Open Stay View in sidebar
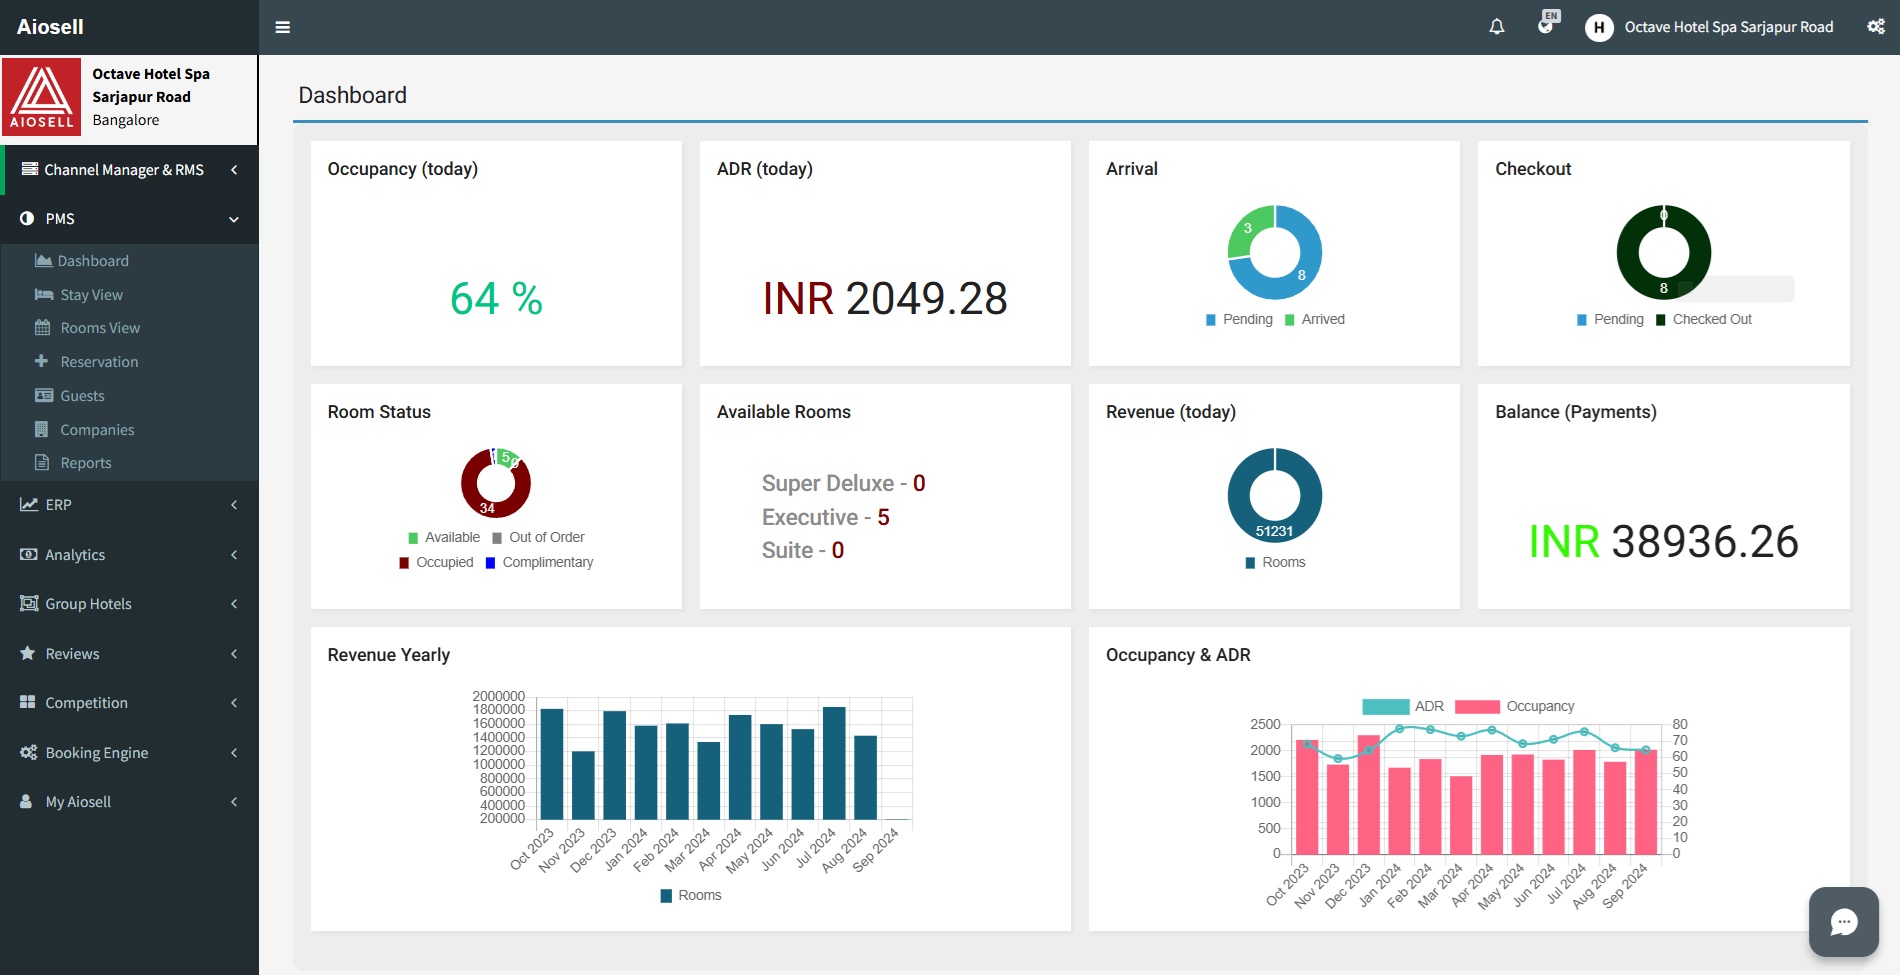This screenshot has width=1900, height=975. coord(91,295)
